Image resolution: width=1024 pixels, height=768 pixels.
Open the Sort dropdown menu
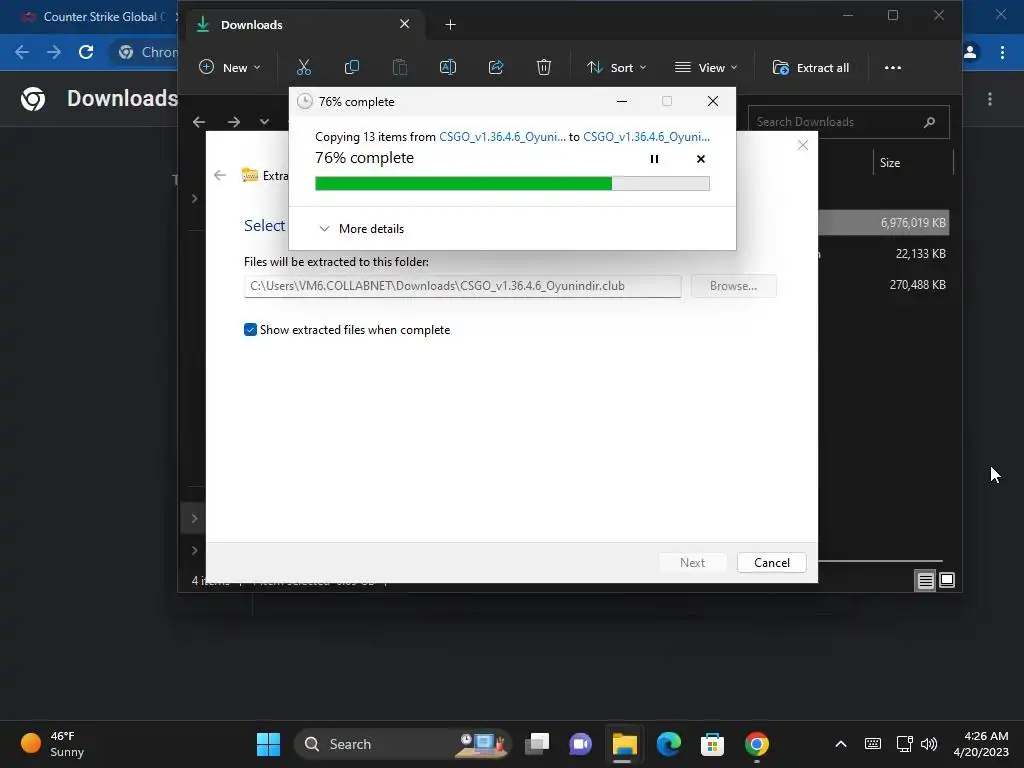point(616,67)
